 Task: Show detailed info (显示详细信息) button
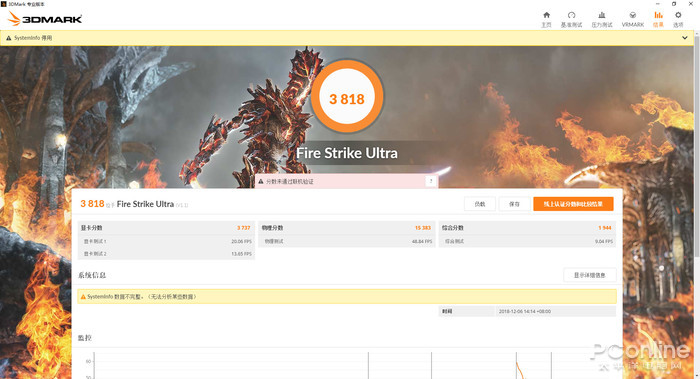pos(590,275)
